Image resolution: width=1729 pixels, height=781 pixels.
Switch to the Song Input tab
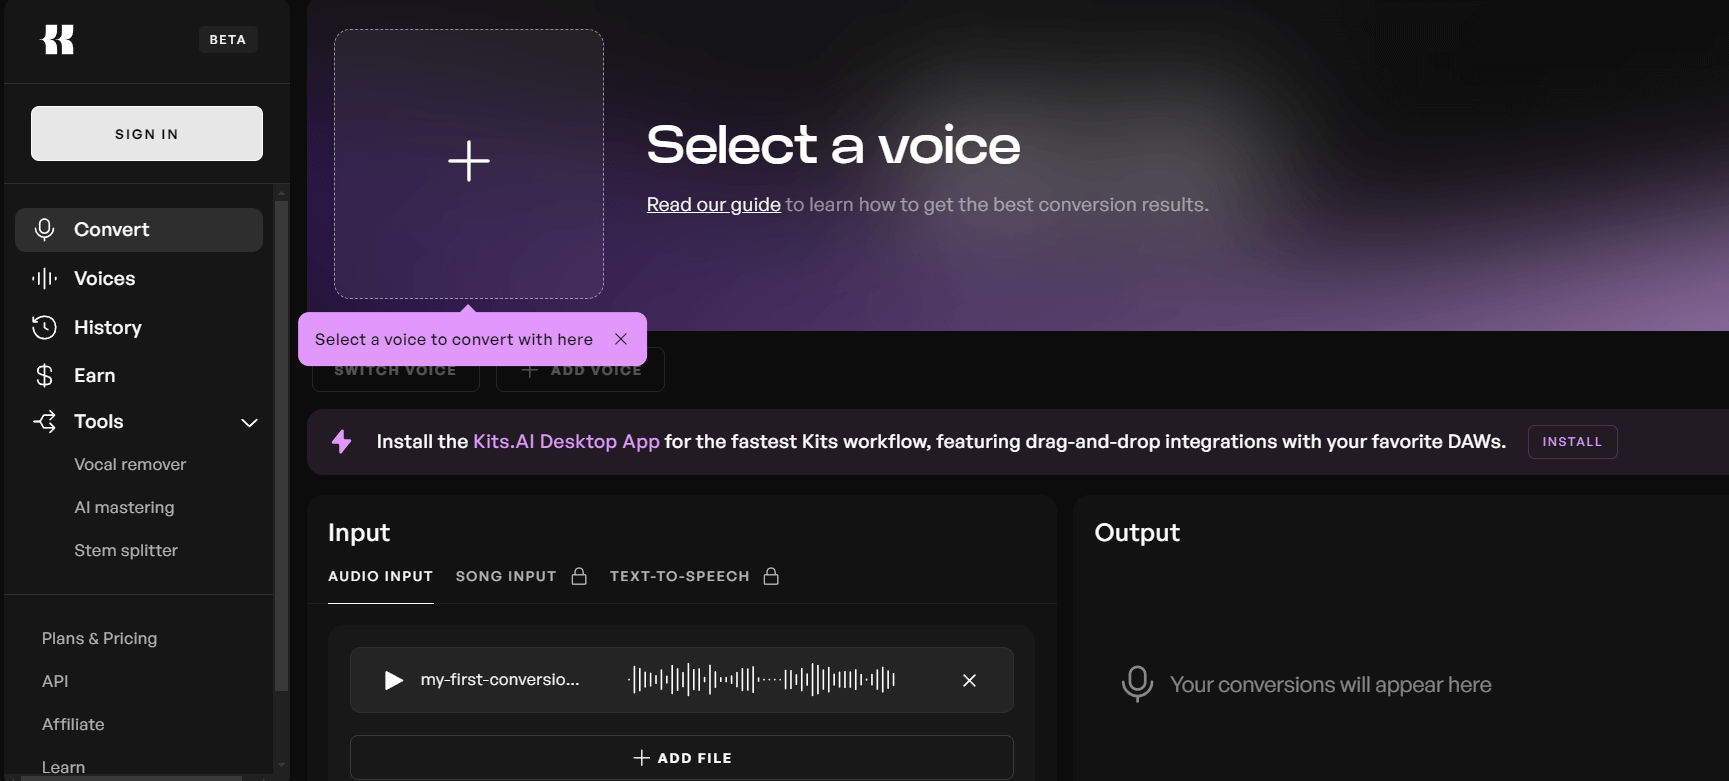coord(506,576)
